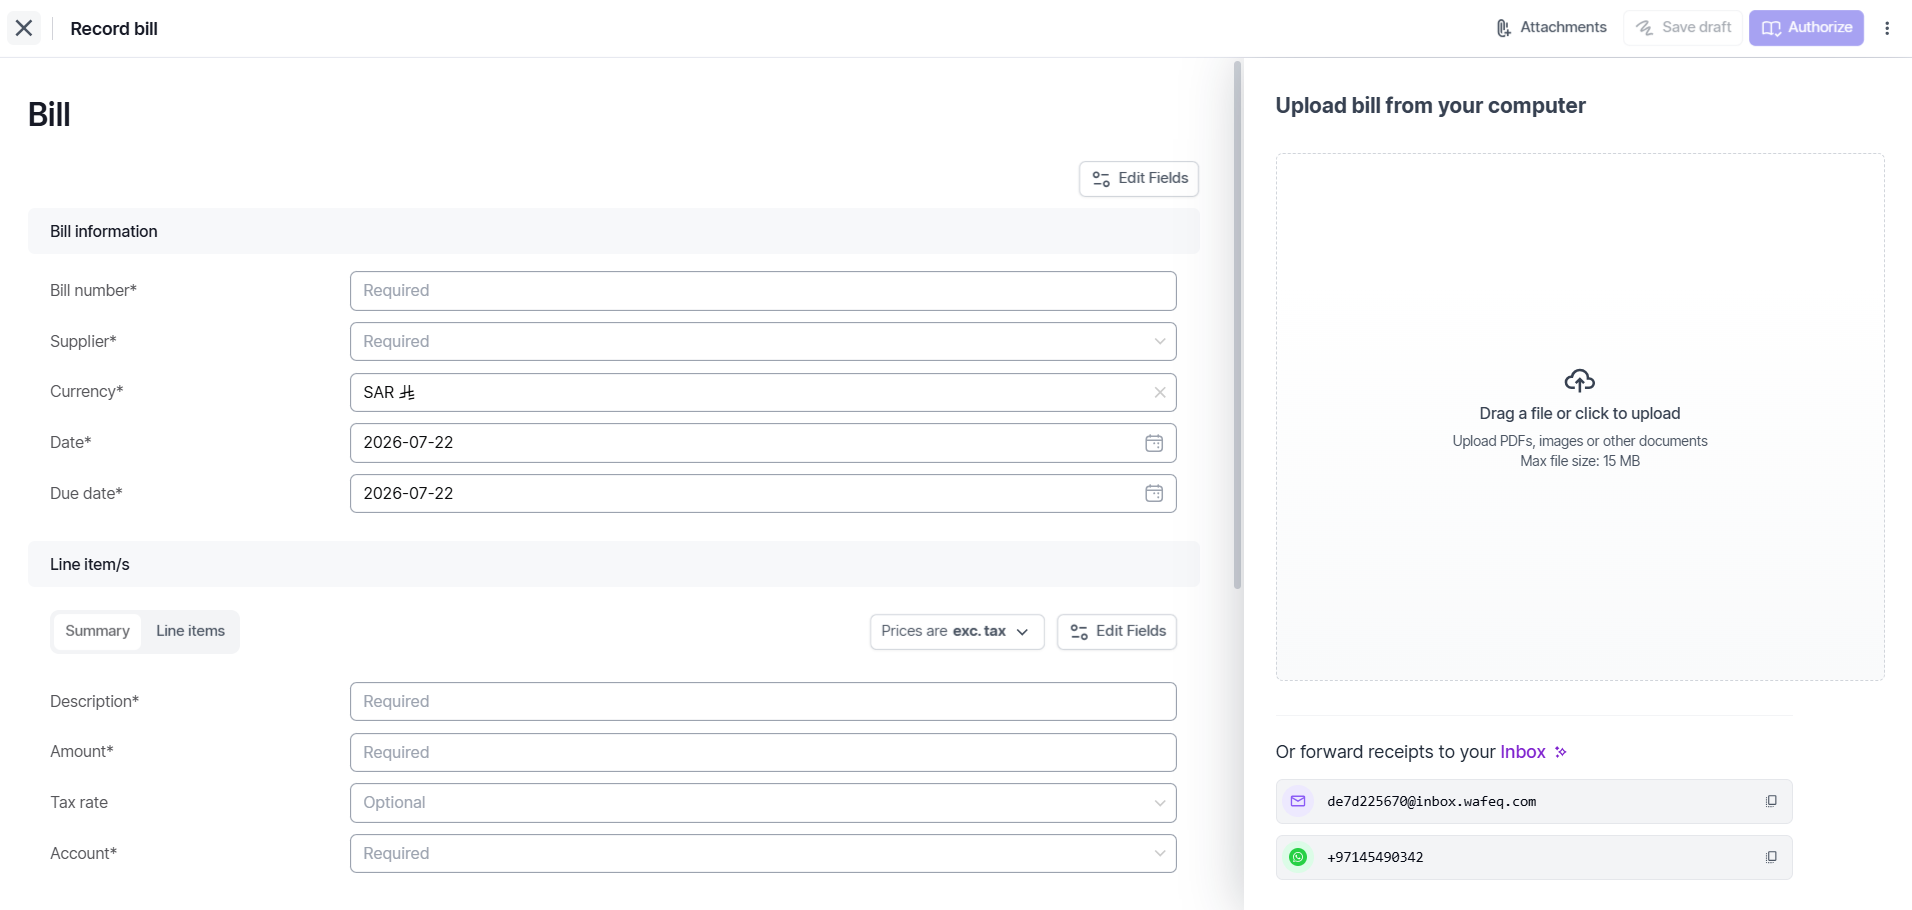Clear the SAR currency selection

point(1160,393)
